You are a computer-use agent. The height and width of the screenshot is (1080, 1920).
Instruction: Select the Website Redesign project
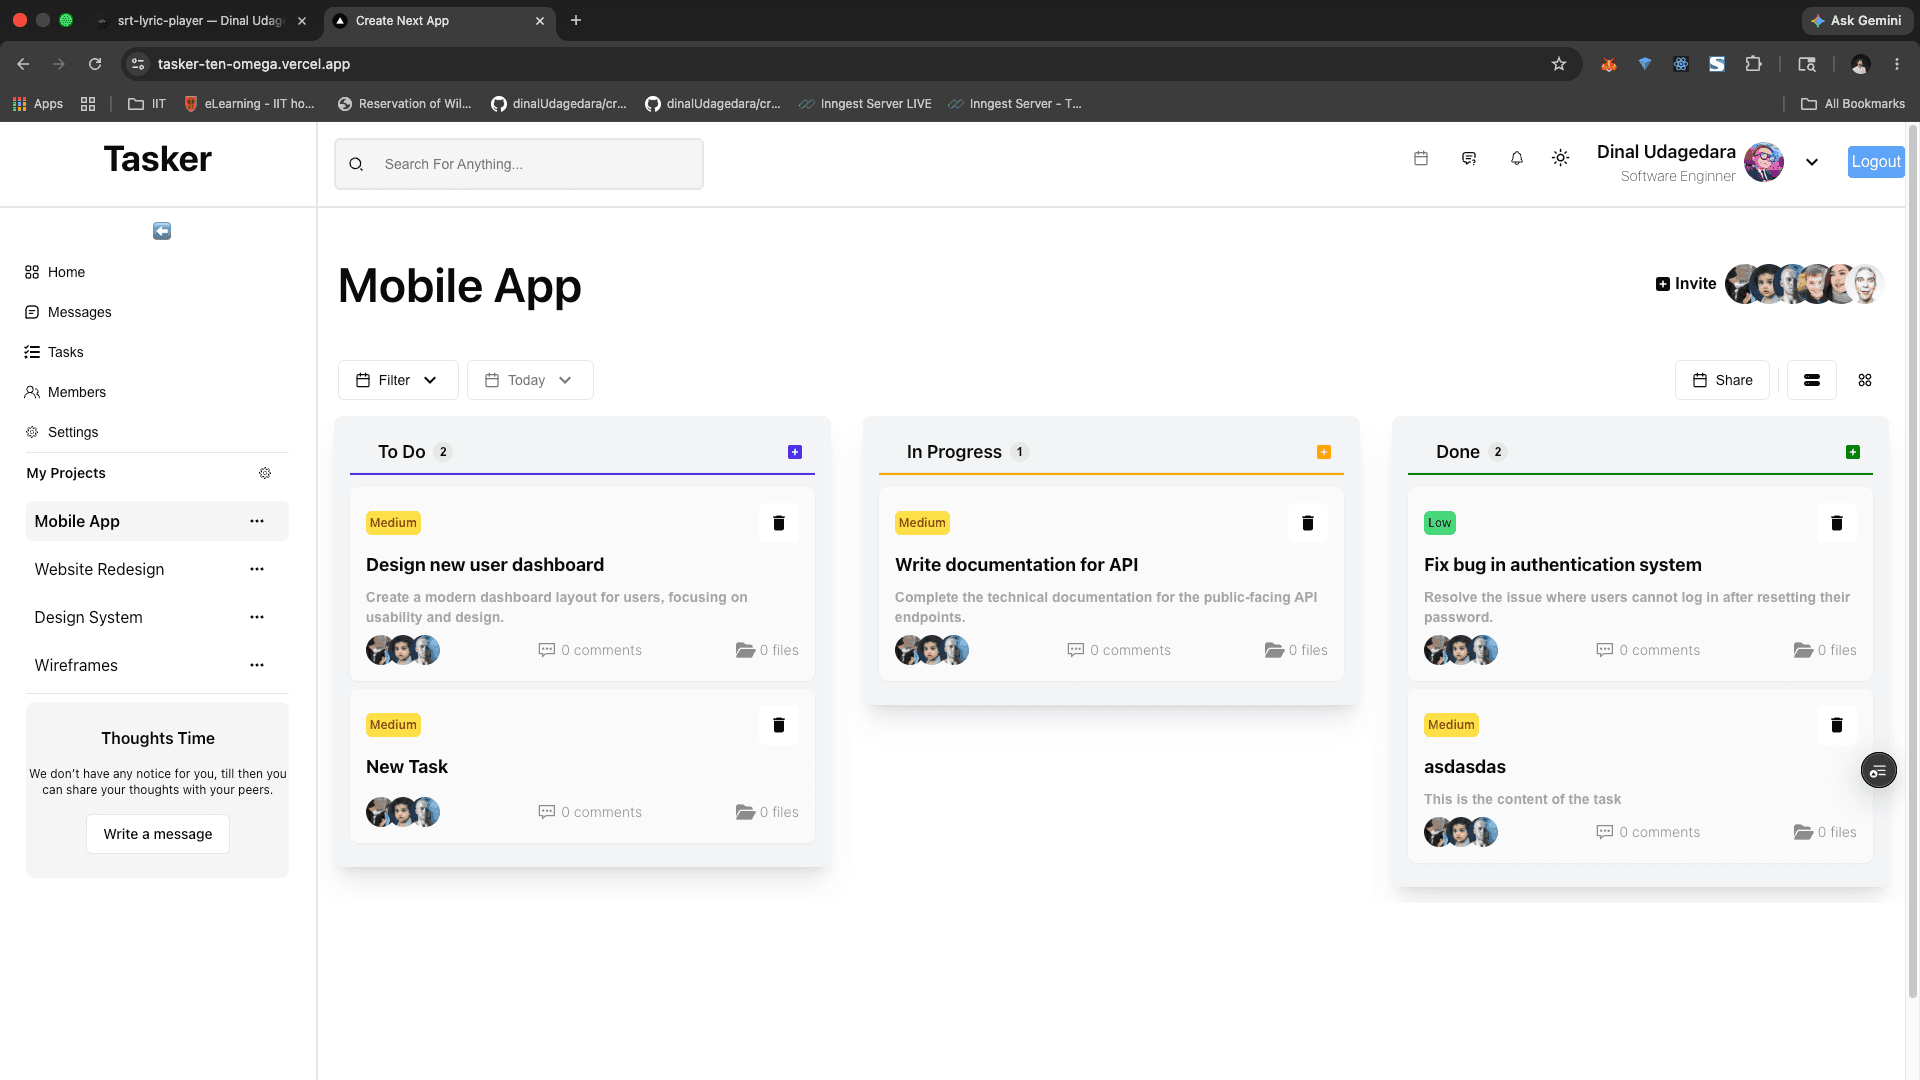[99, 569]
